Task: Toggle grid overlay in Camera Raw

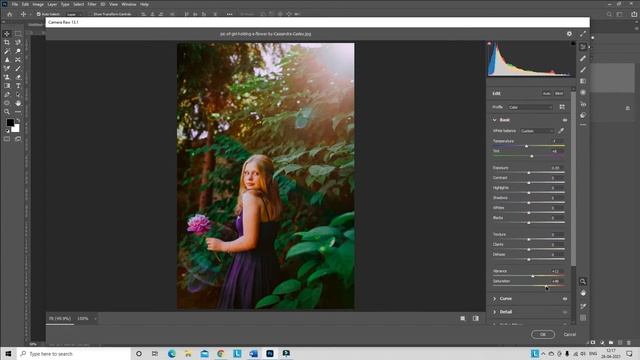Action: click(x=583, y=318)
